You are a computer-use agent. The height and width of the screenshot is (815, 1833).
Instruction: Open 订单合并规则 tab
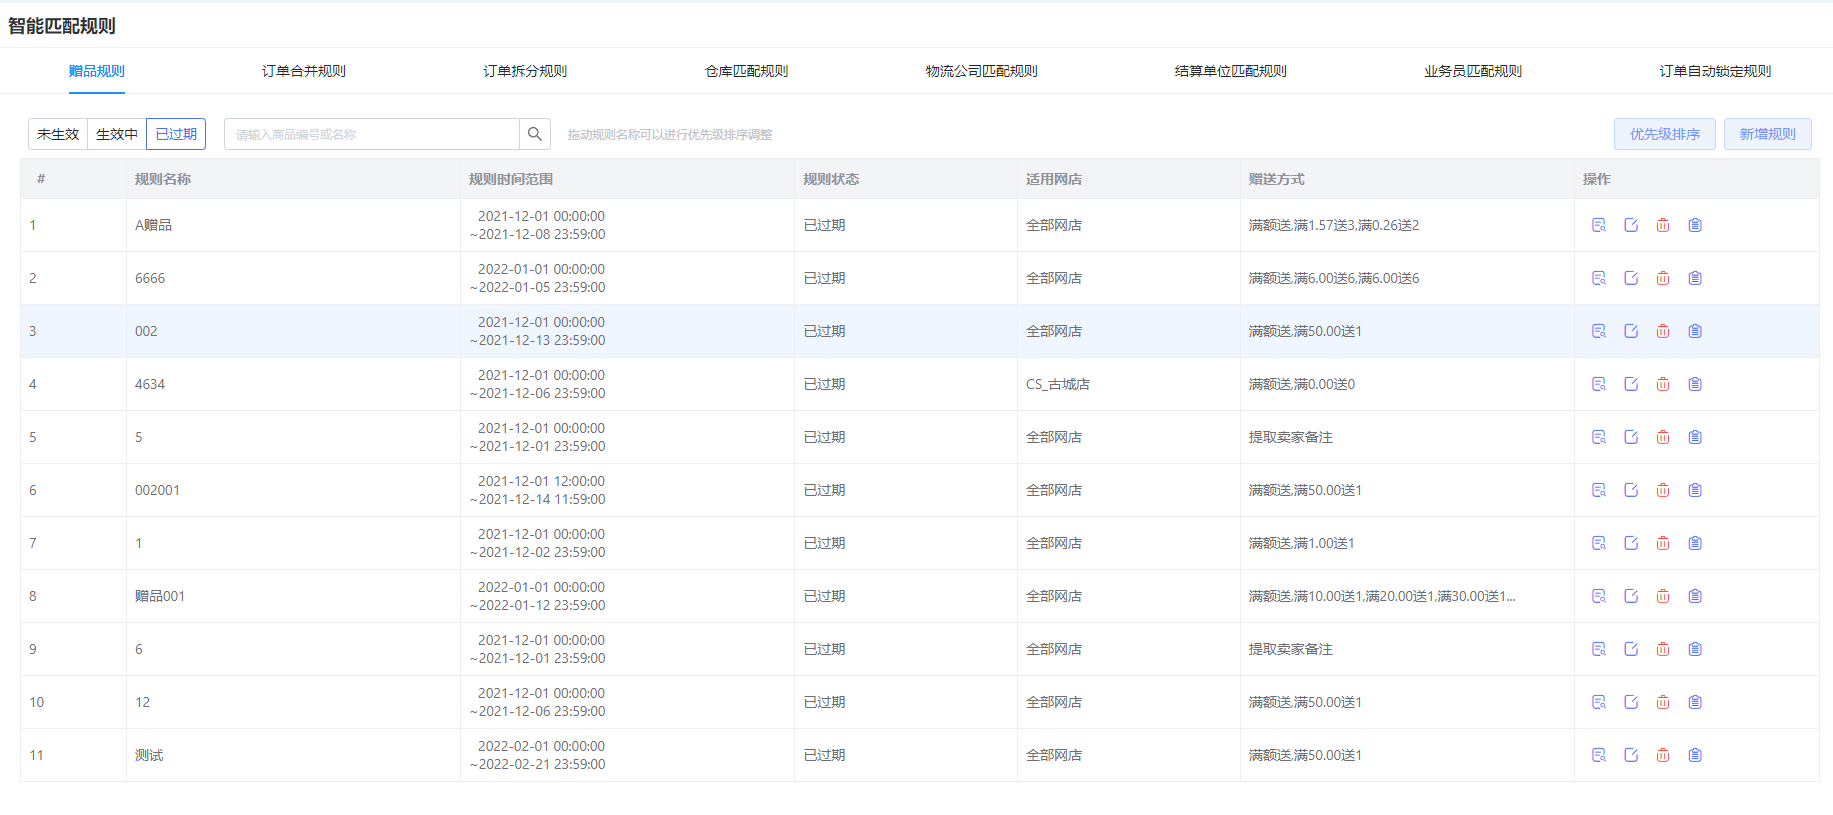click(x=304, y=71)
